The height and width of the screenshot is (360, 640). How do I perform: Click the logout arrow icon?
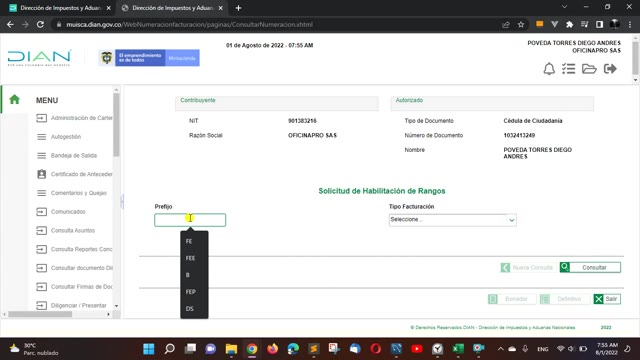(x=610, y=69)
